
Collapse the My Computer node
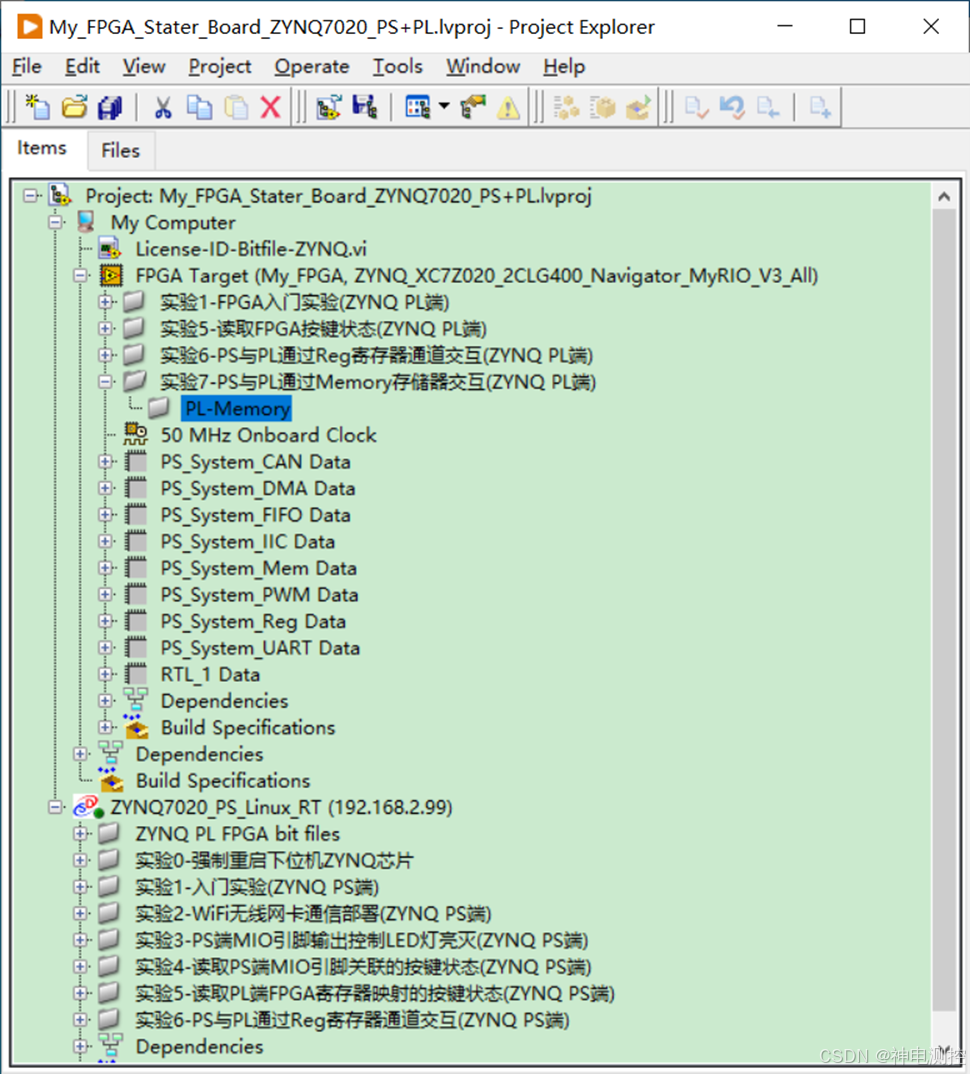point(55,222)
